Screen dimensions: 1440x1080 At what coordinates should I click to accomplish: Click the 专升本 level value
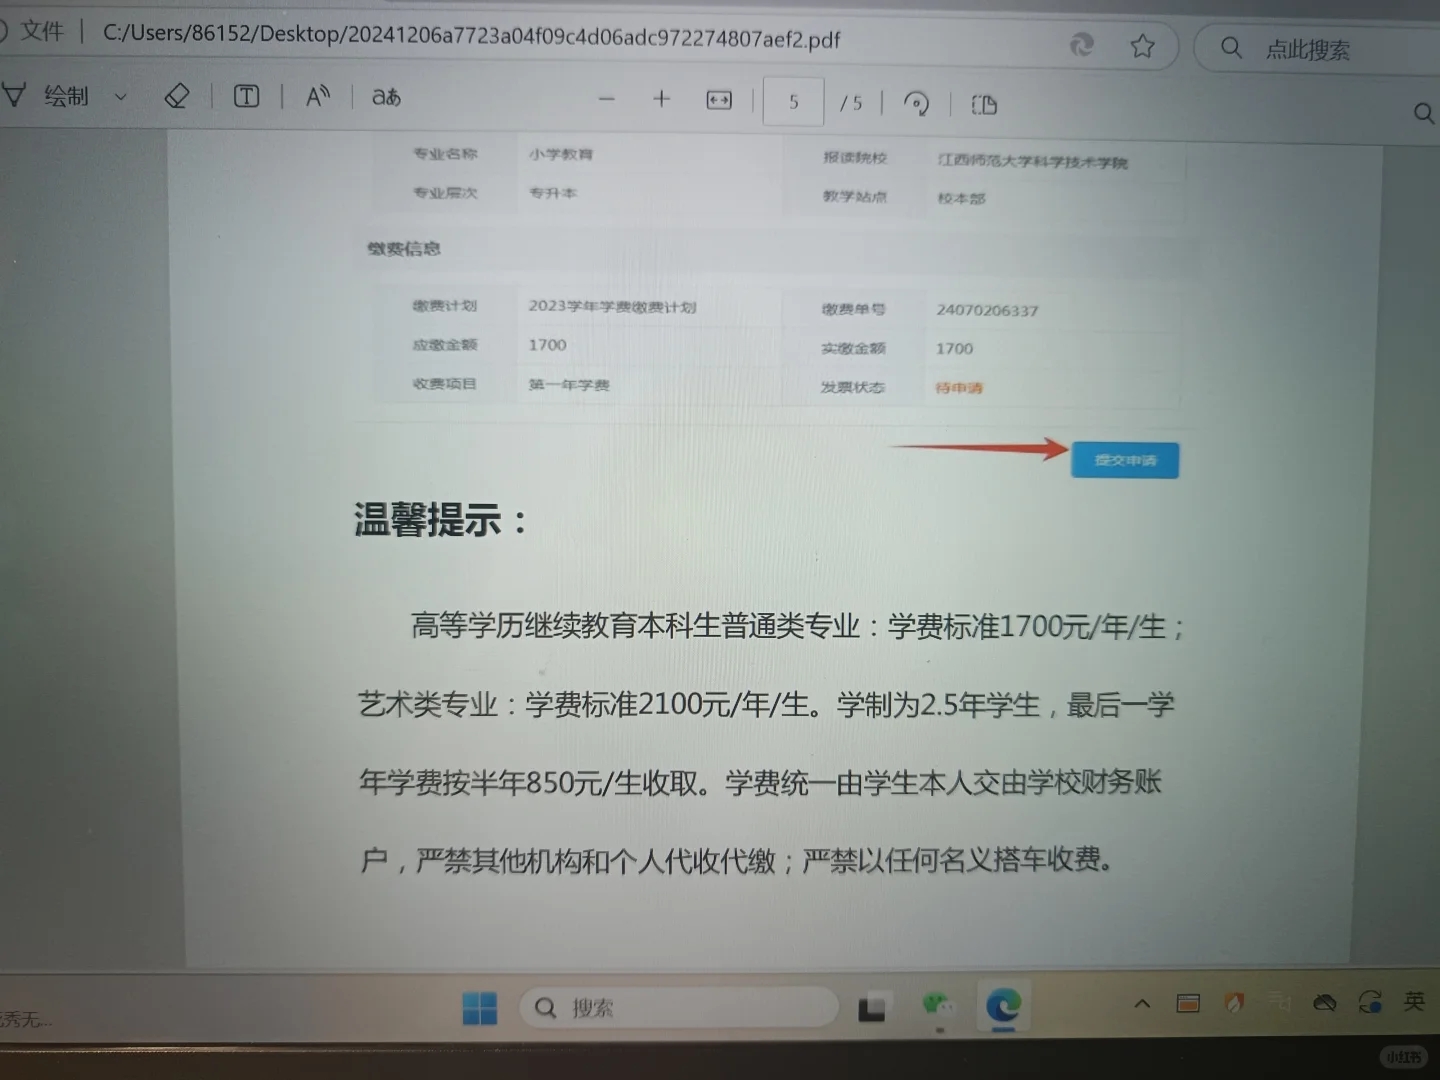pos(553,192)
